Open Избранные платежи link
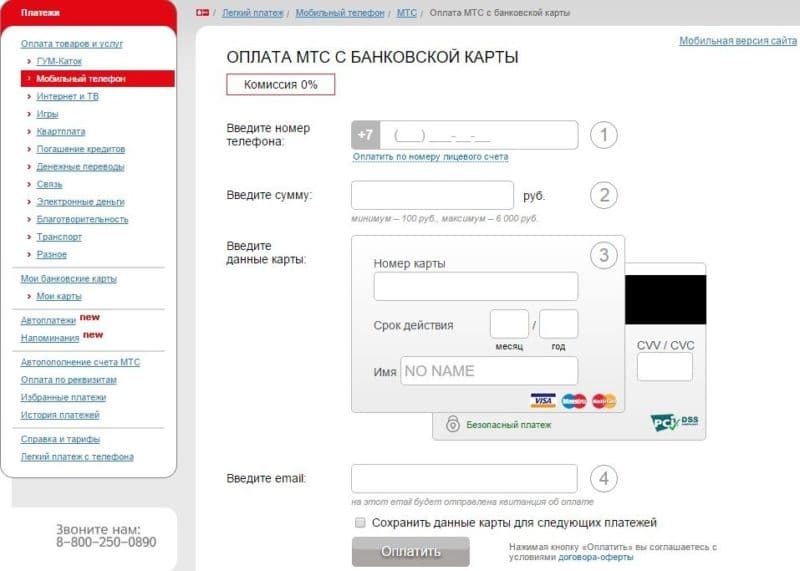The image size is (800, 571). tap(63, 398)
